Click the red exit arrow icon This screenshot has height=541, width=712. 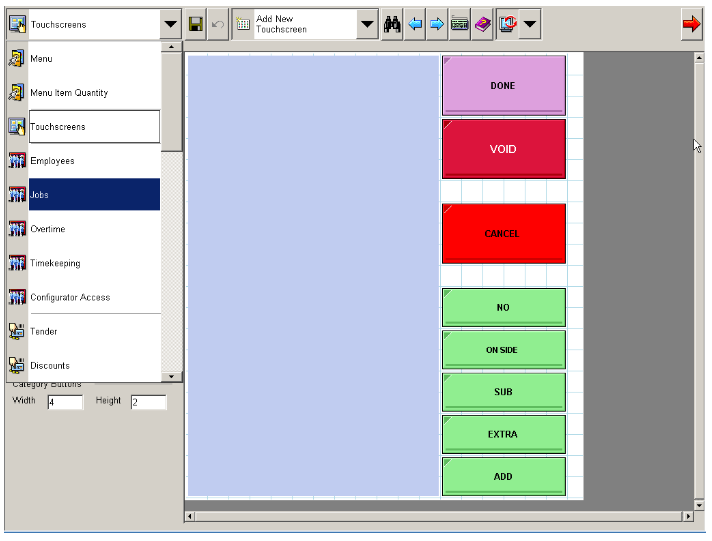point(692,24)
